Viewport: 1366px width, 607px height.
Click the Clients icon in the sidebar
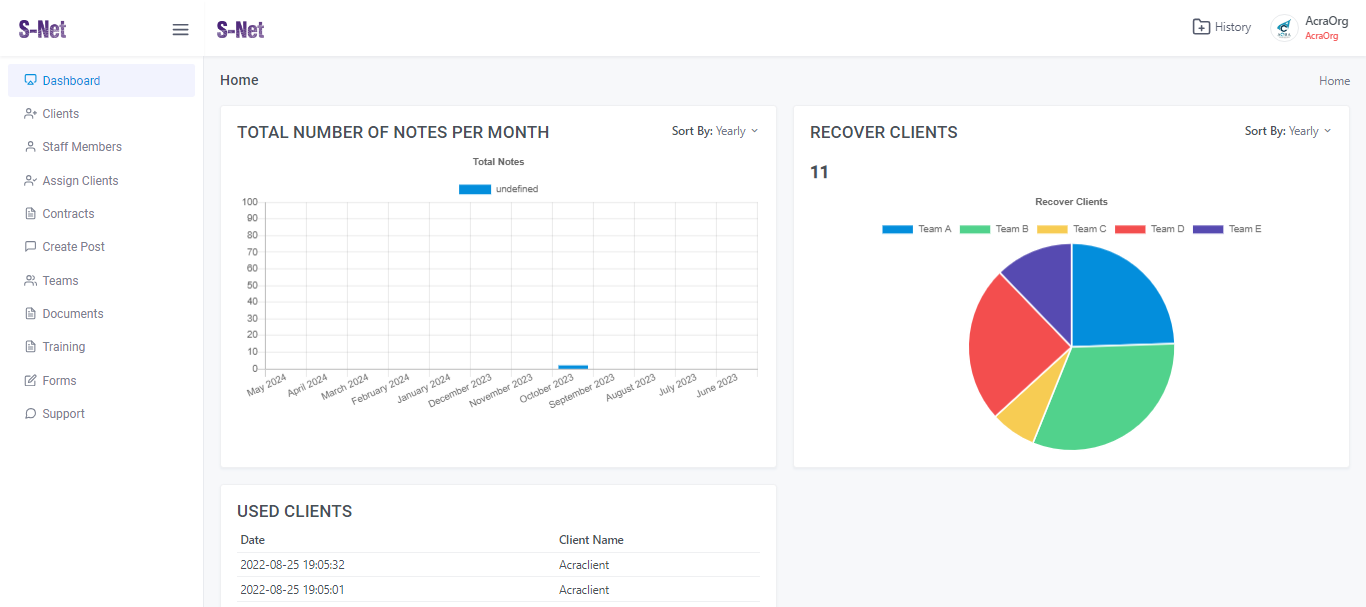click(30, 114)
